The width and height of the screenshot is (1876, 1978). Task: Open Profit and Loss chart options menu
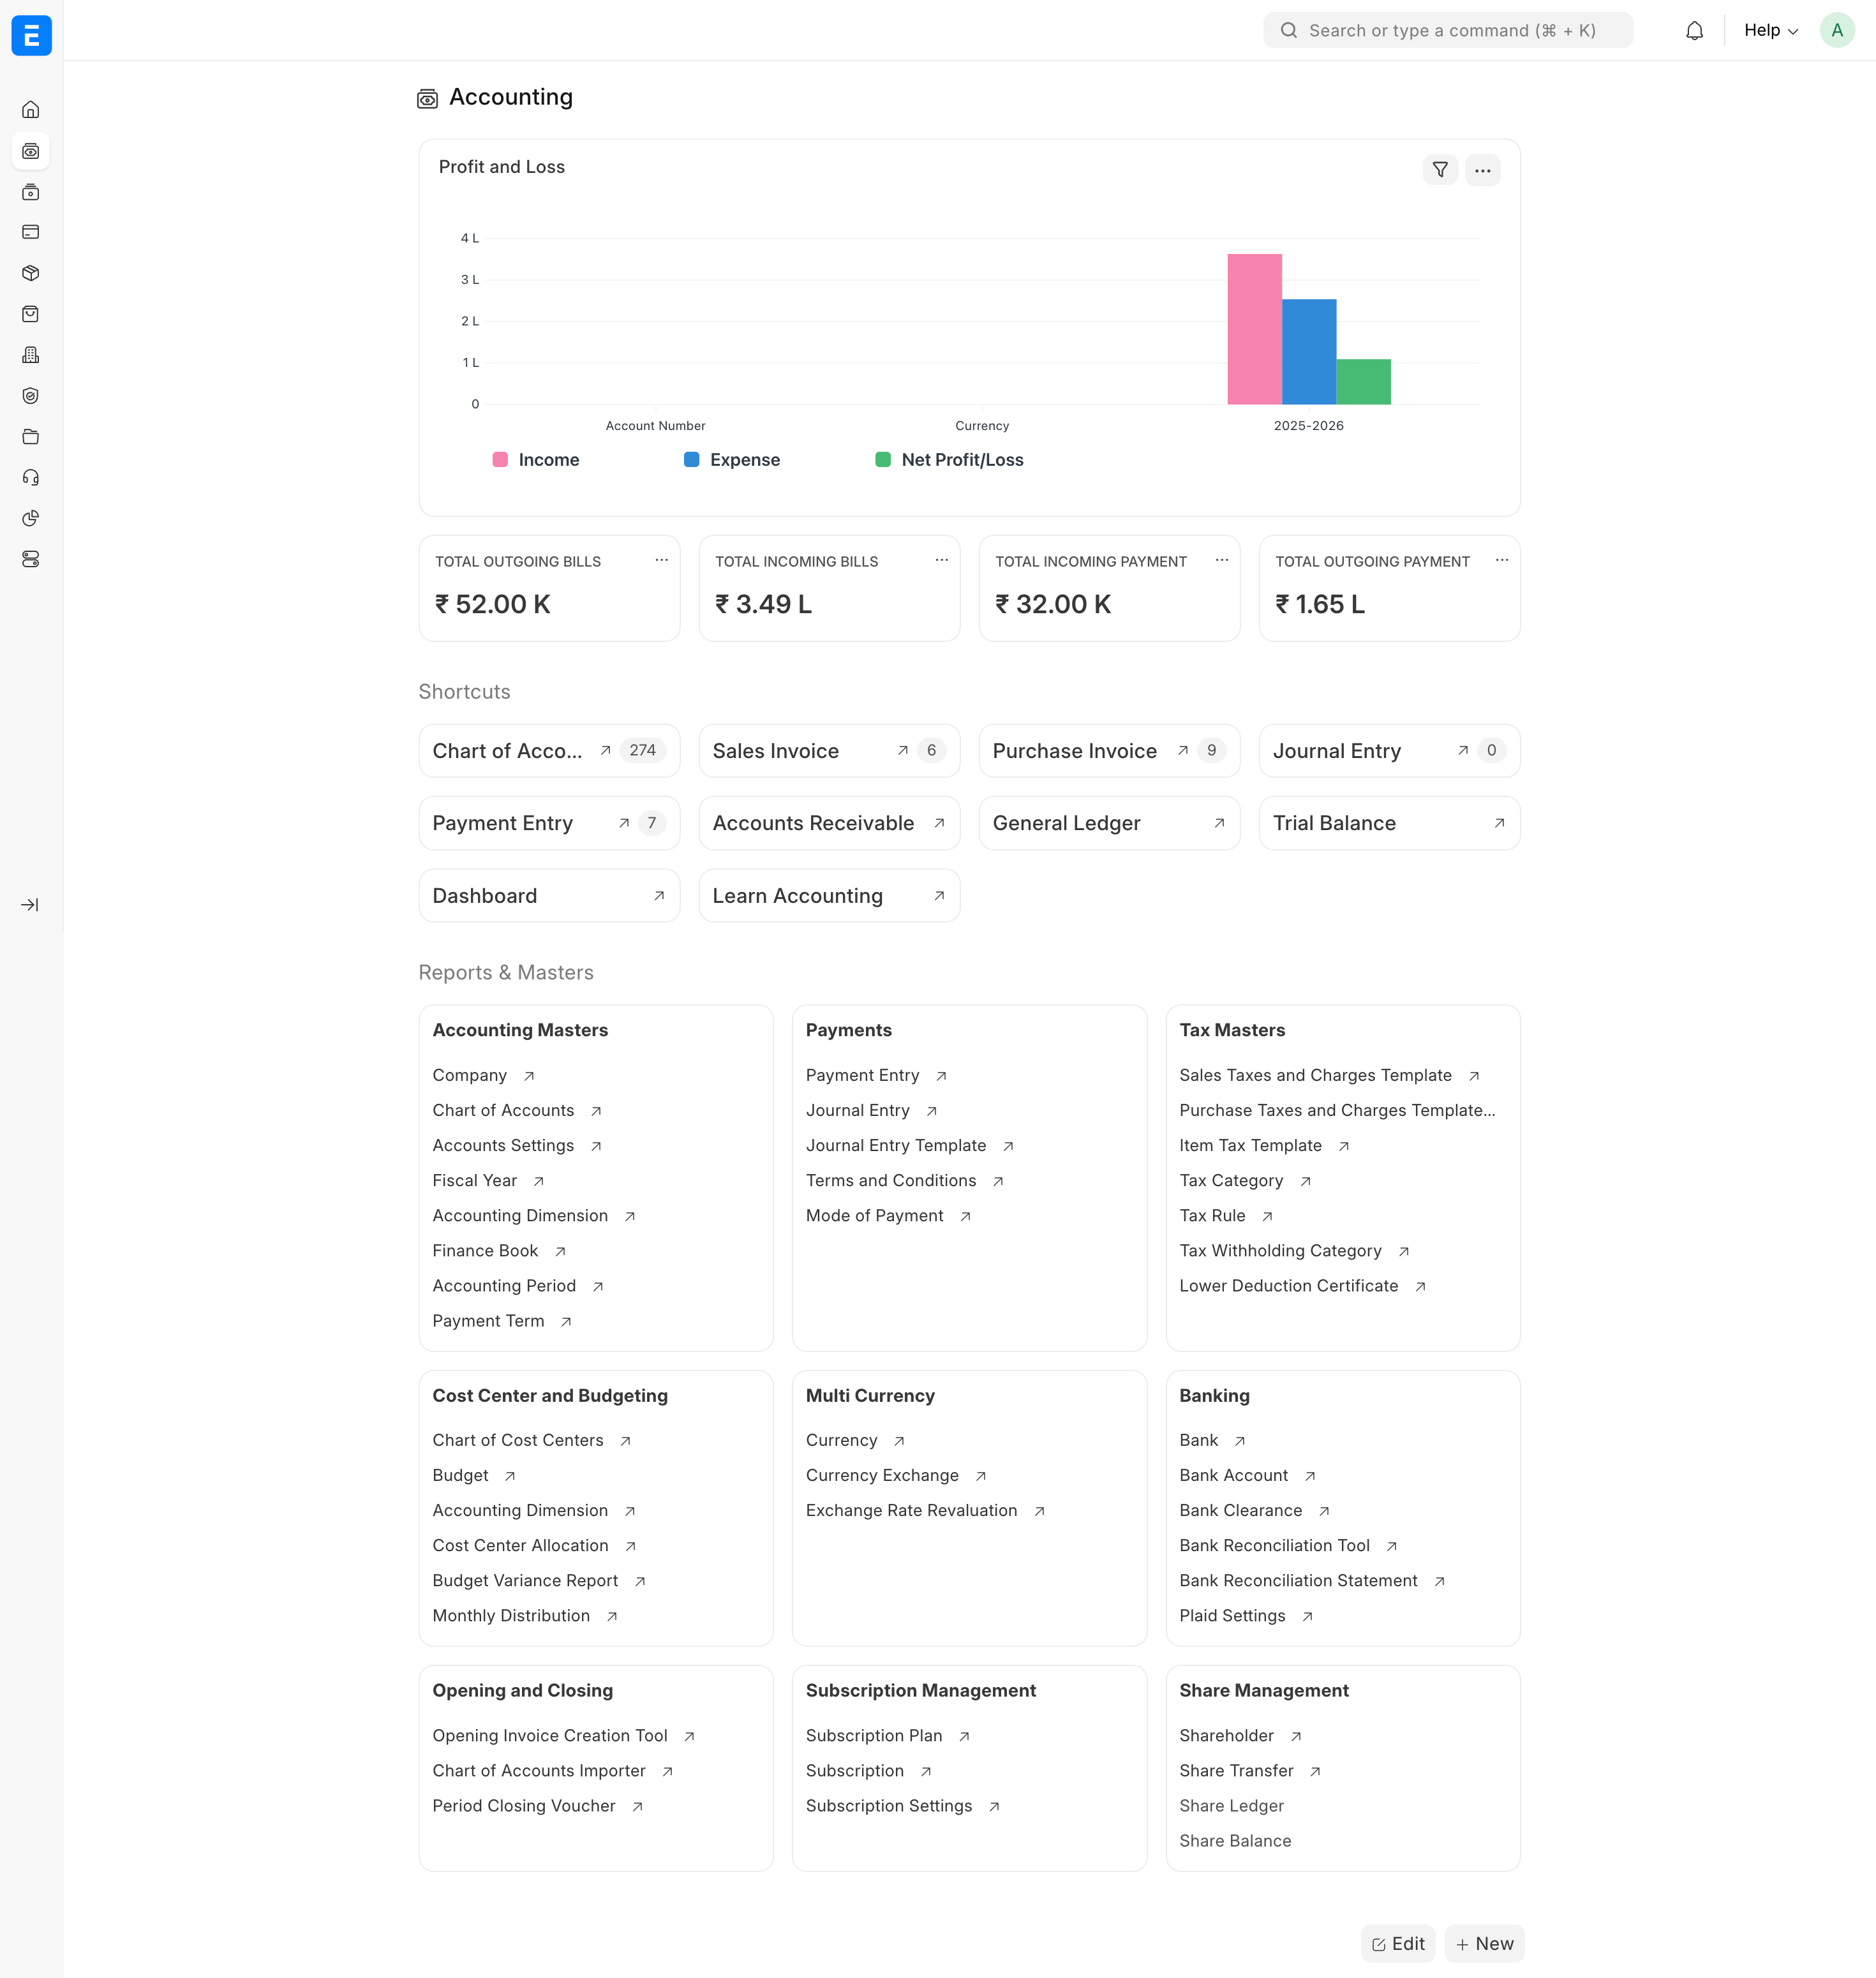pos(1482,170)
